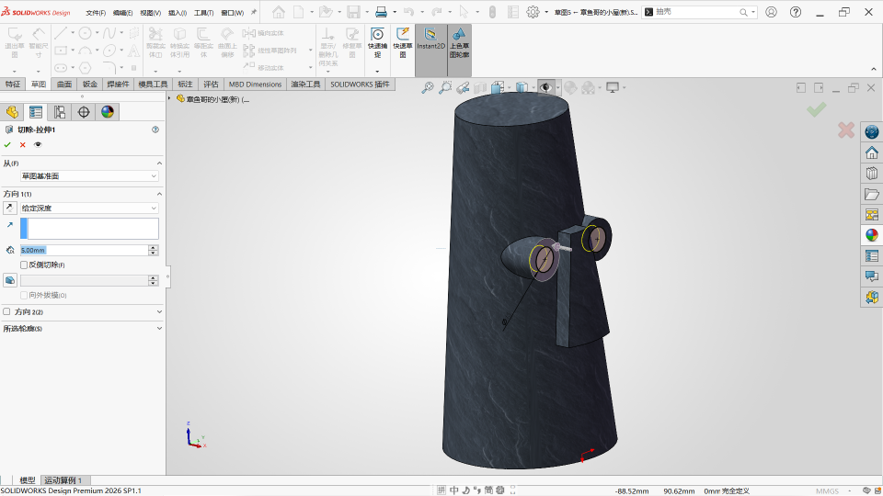
Task: Open Appearances color ball in task pane
Action: click(872, 235)
